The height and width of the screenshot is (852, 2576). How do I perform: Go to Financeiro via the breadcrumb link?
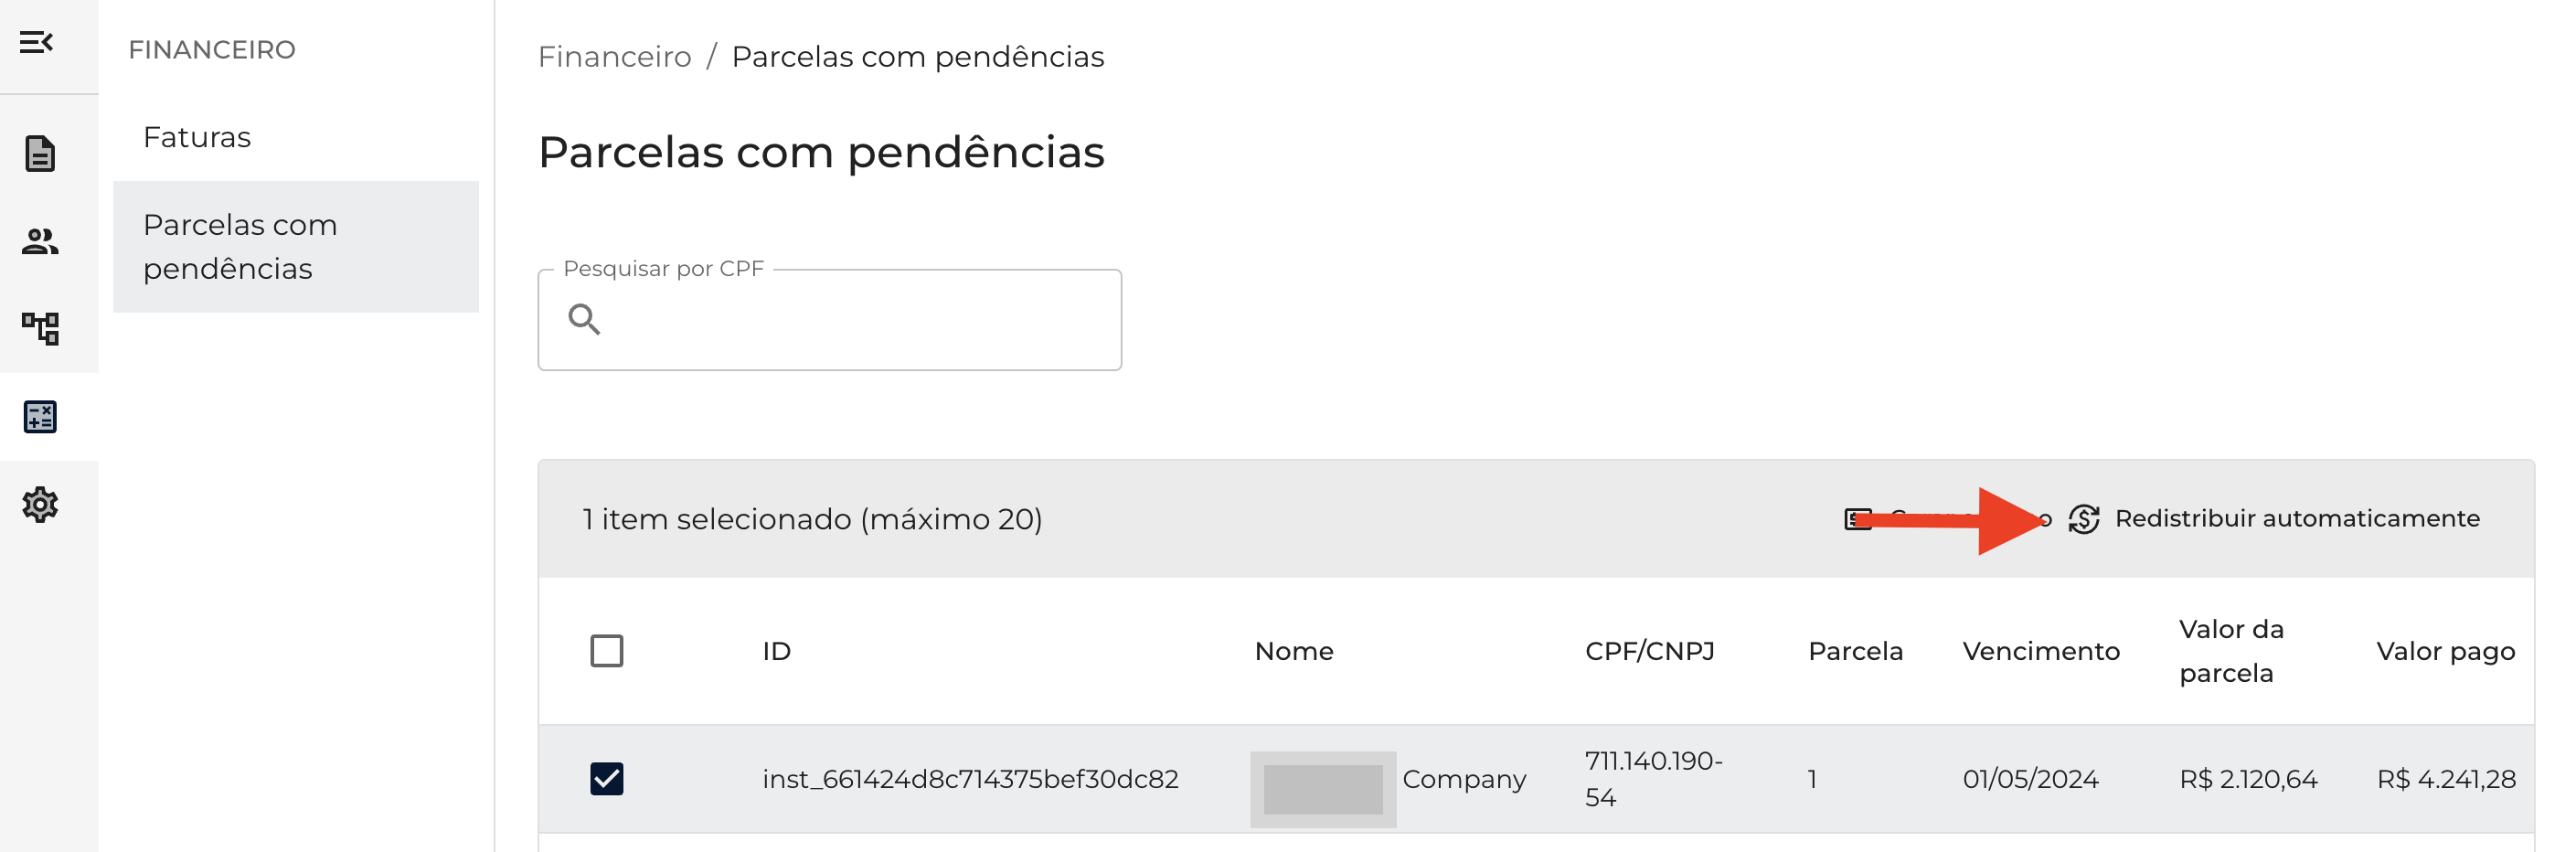[x=614, y=57]
